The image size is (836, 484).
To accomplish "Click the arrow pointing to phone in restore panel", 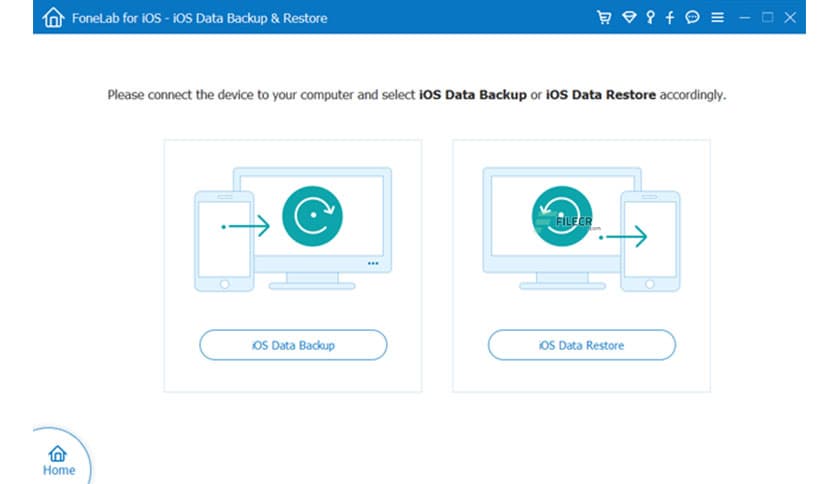I will 625,237.
